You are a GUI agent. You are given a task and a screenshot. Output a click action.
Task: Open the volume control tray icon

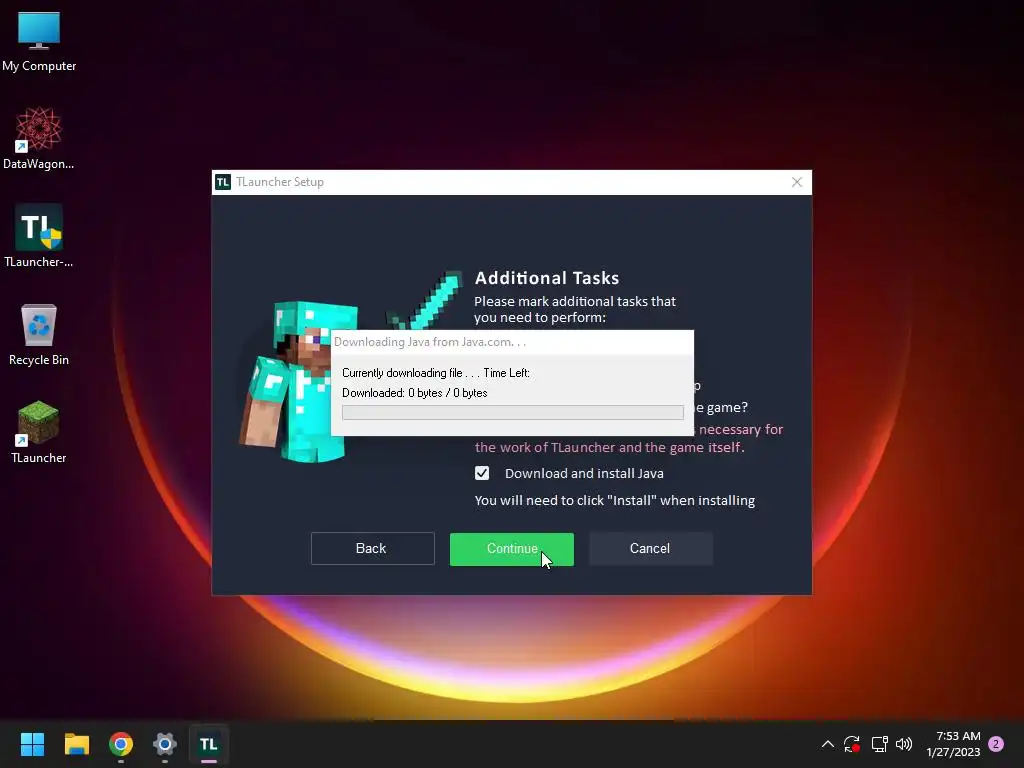(x=904, y=744)
